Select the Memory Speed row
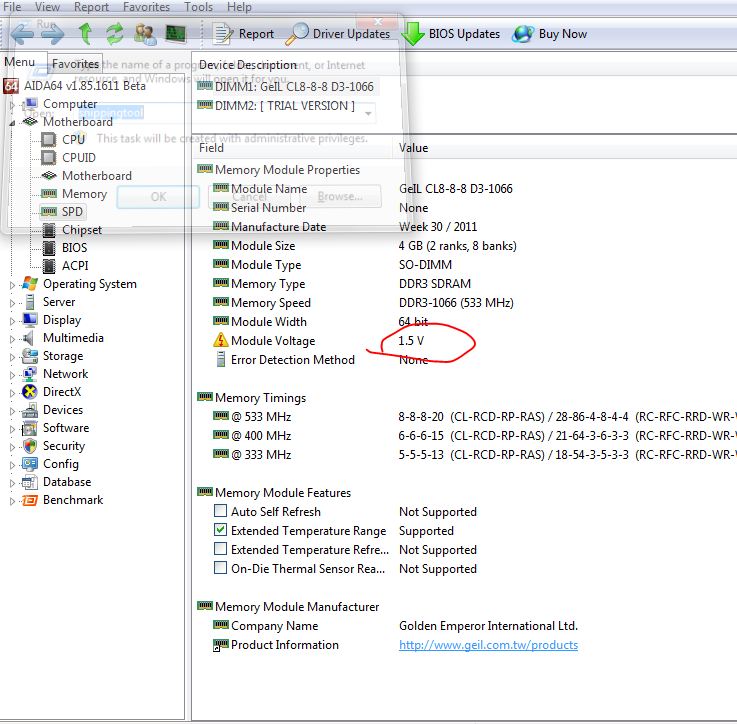Image resolution: width=737 pixels, height=724 pixels. pyautogui.click(x=363, y=303)
